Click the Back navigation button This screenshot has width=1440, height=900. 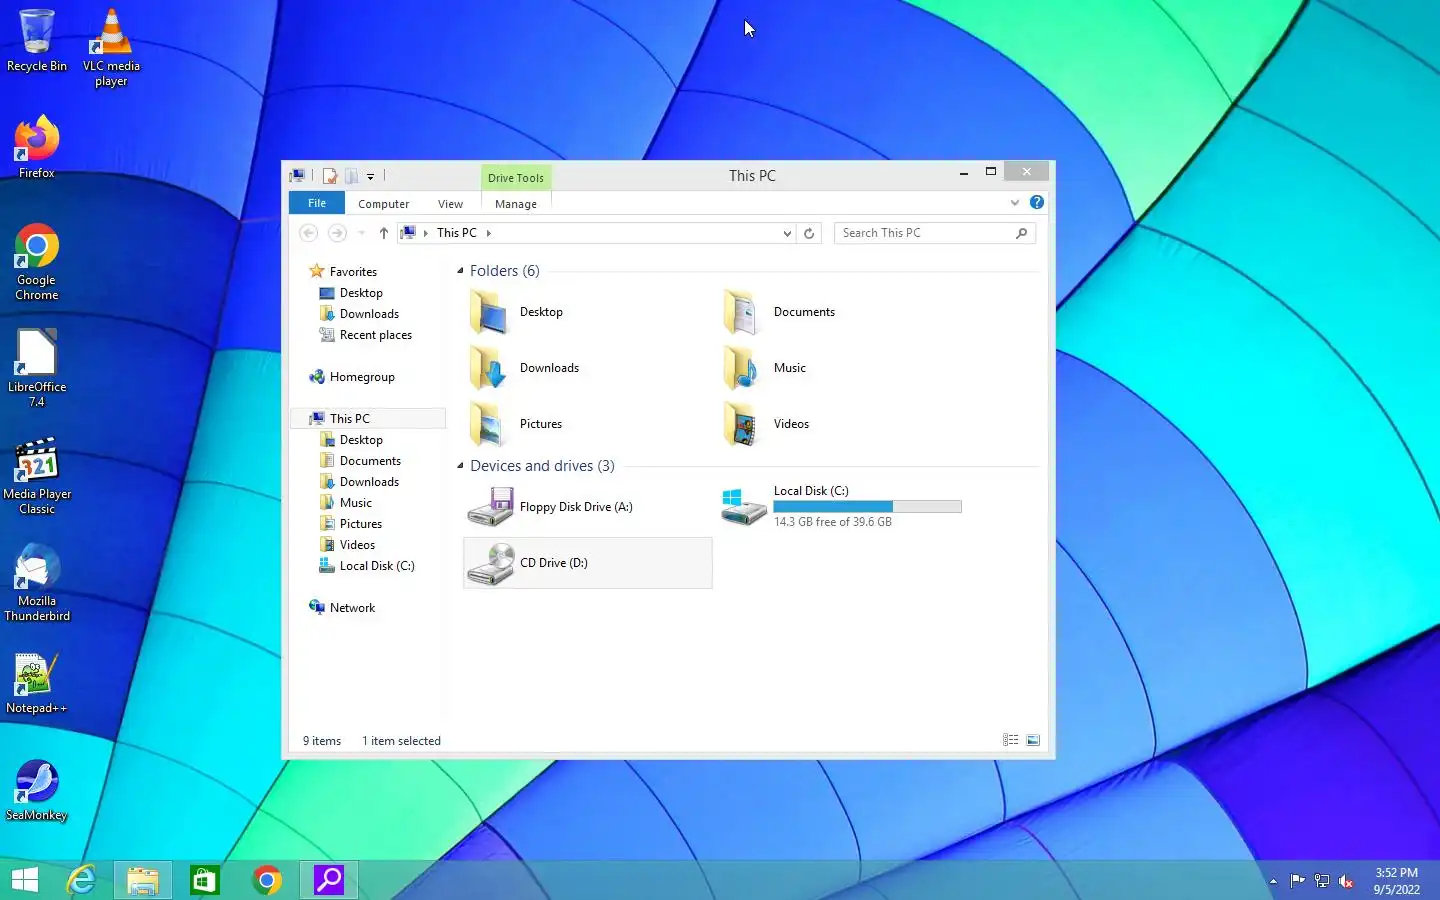pos(309,233)
